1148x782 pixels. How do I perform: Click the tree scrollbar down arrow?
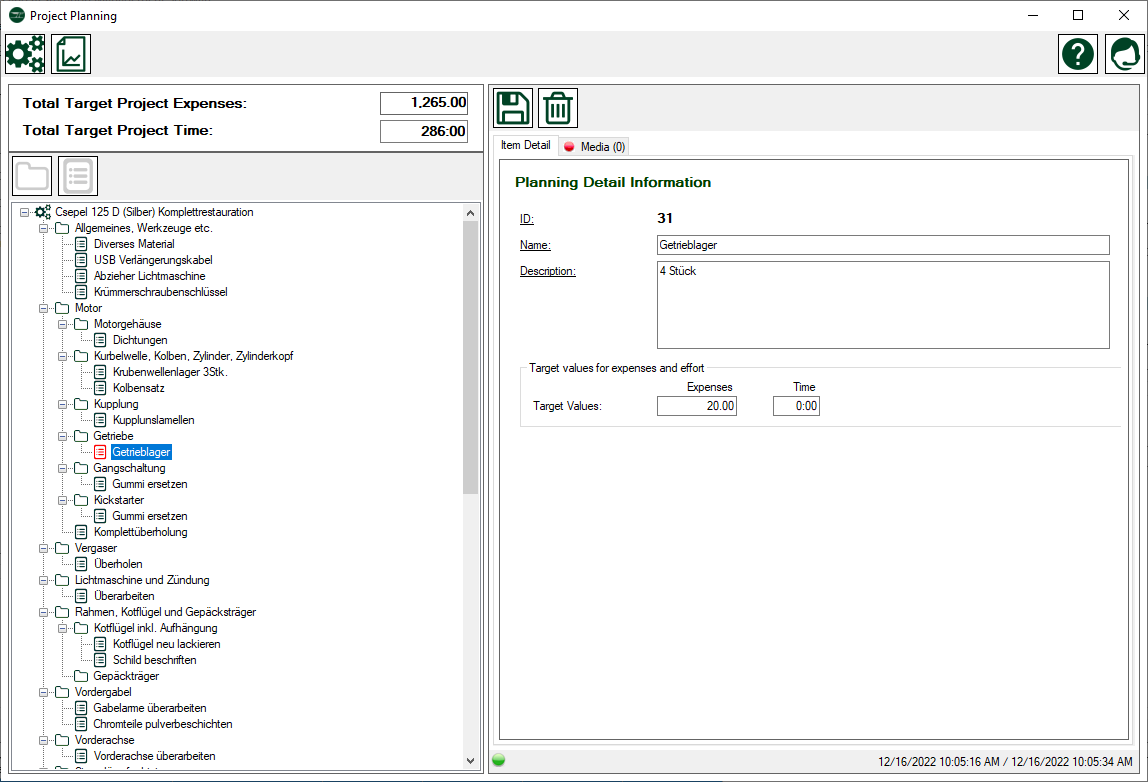470,761
